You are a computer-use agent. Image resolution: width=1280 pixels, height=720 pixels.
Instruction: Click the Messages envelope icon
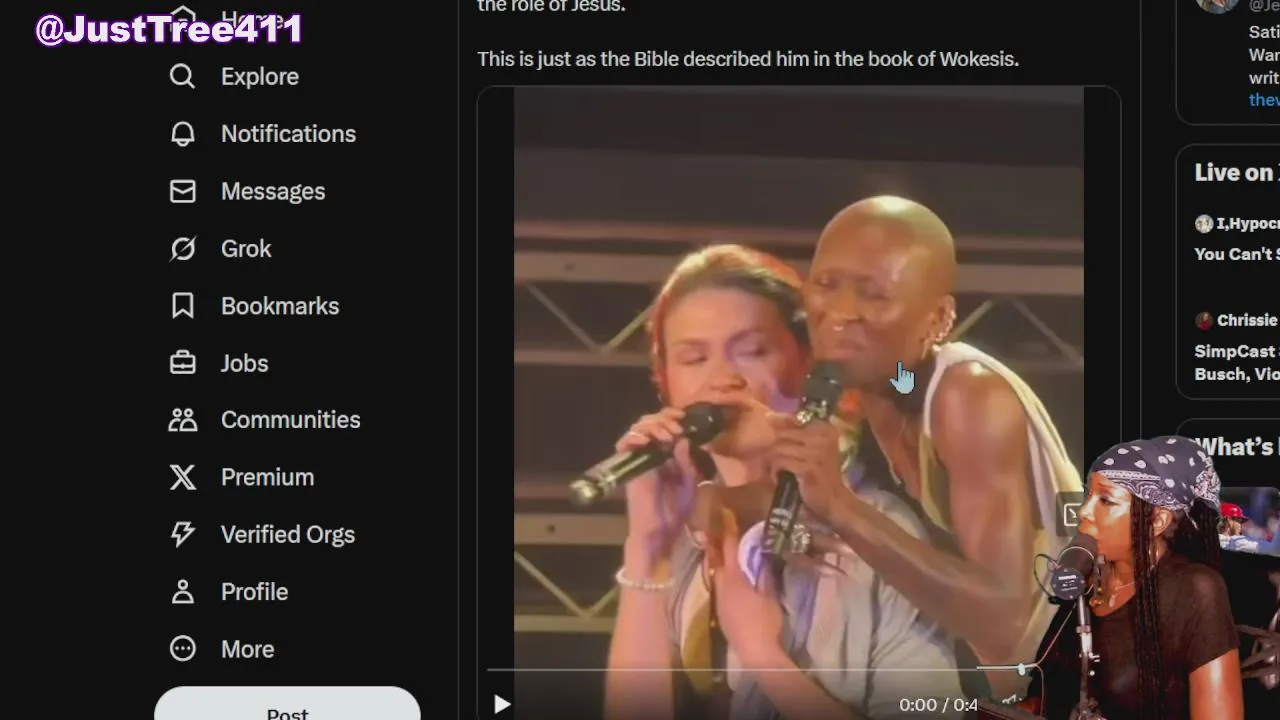click(182, 191)
